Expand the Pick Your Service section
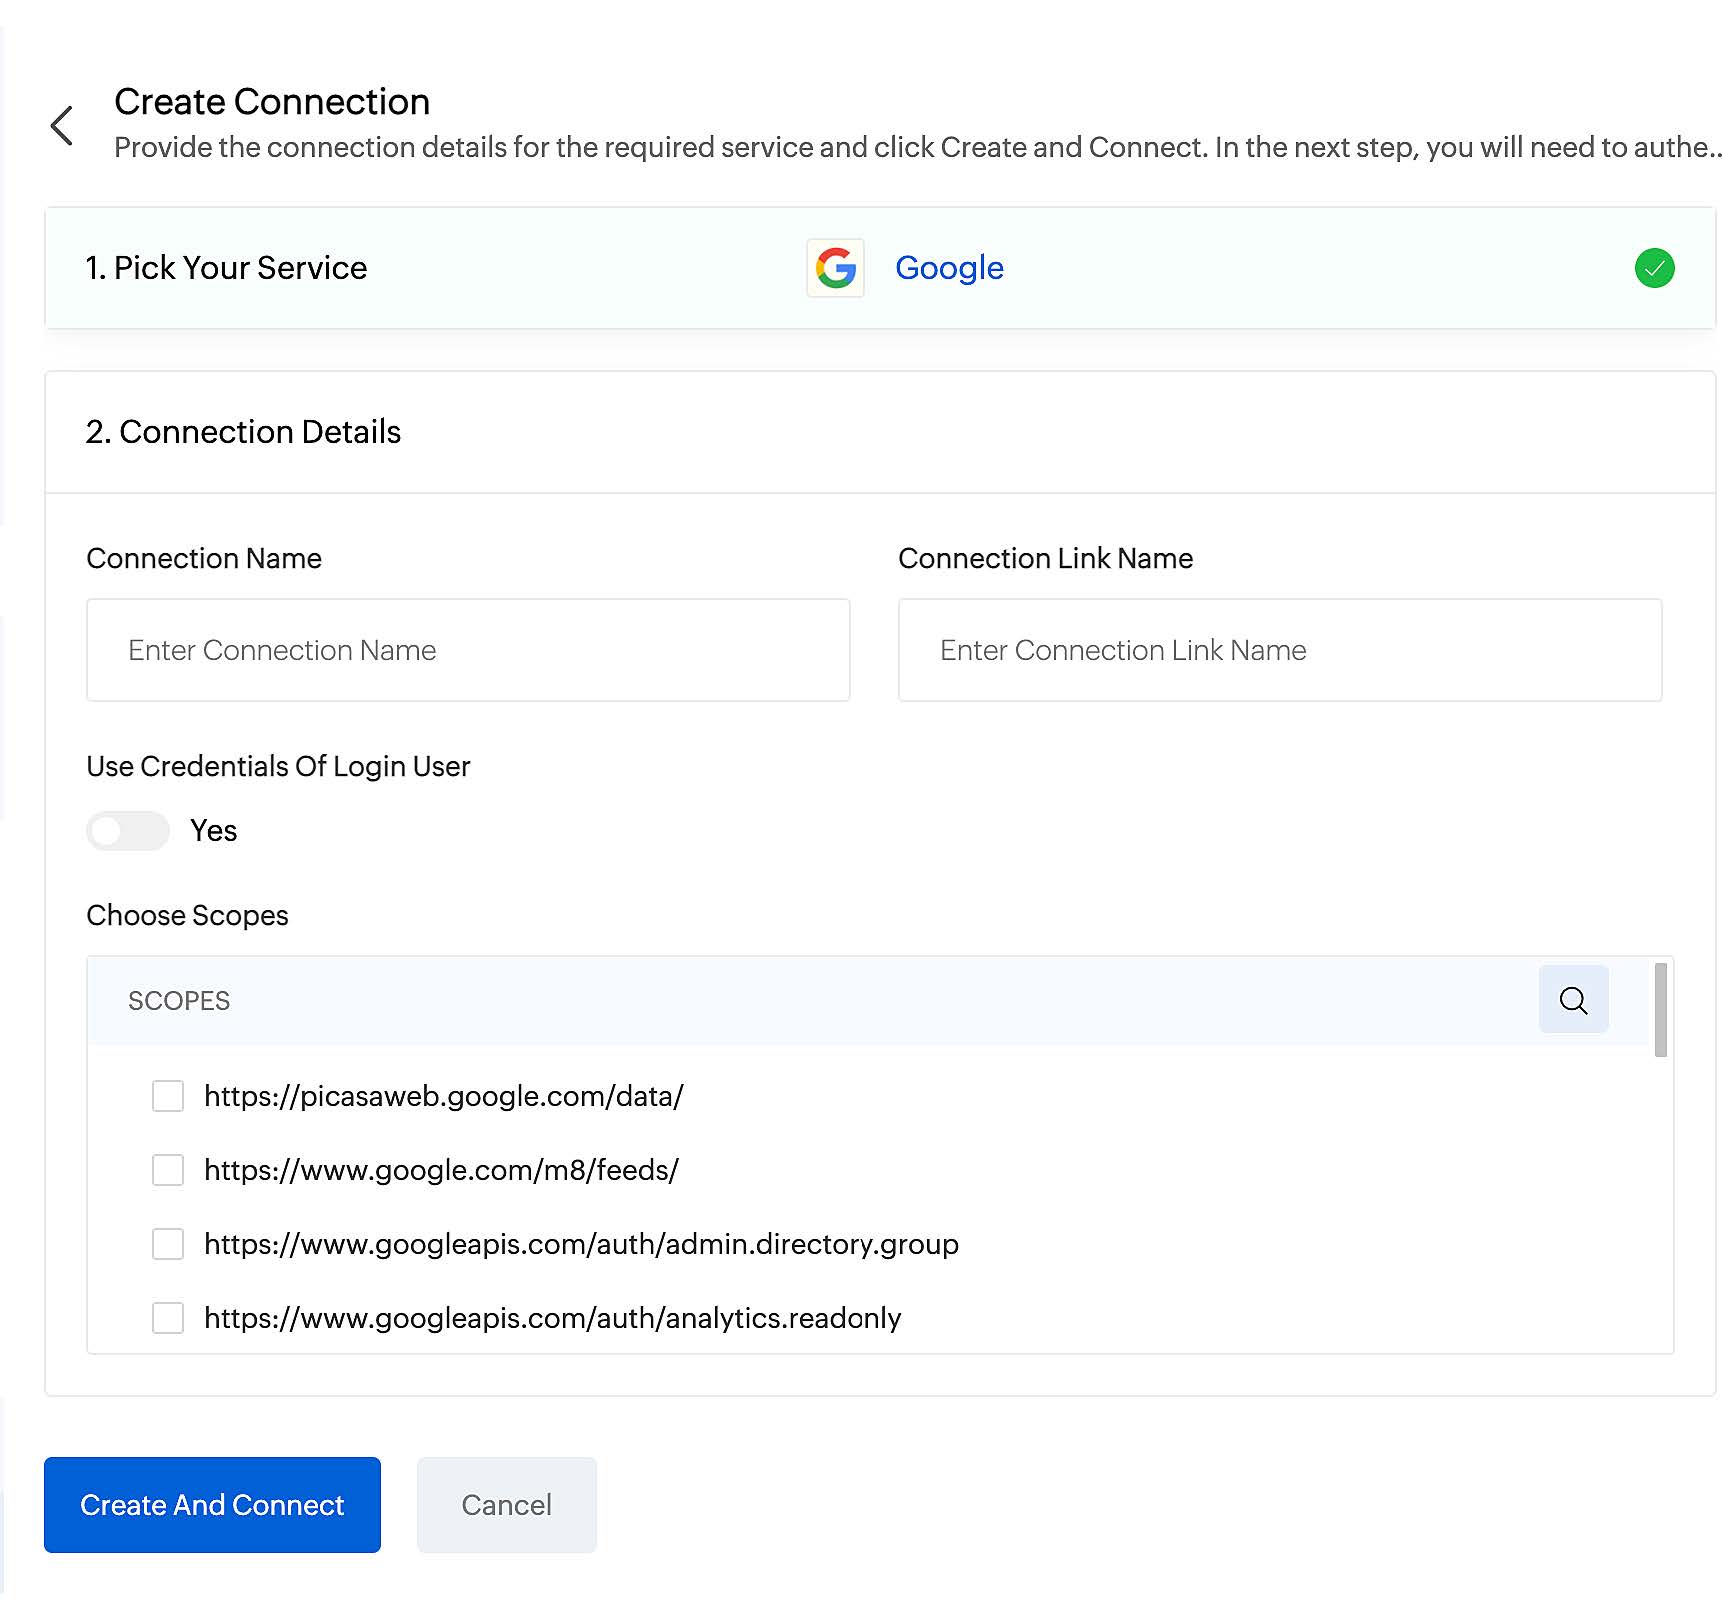The image size is (1723, 1615). (226, 268)
